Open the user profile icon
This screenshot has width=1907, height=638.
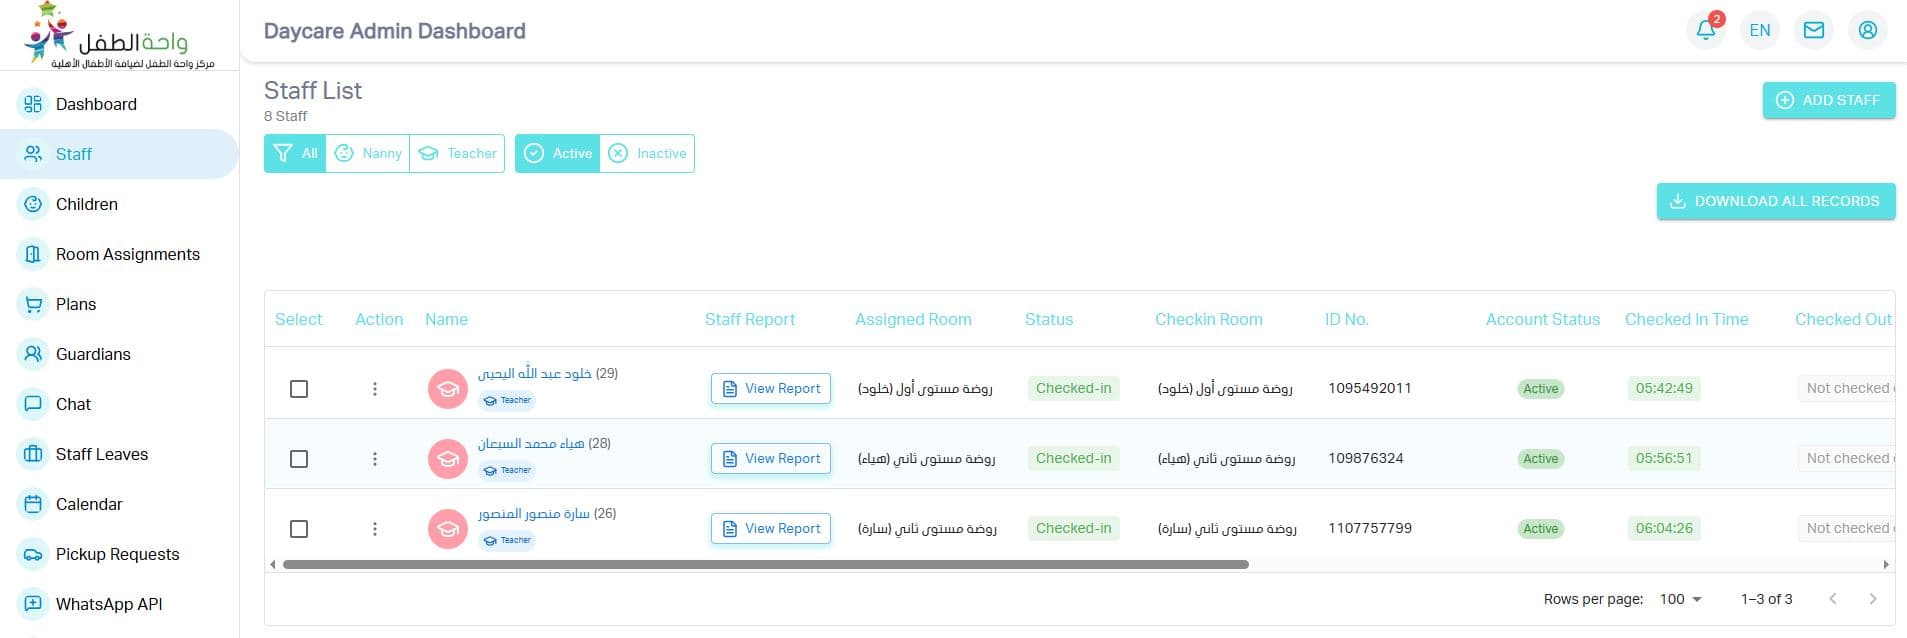coord(1867,30)
